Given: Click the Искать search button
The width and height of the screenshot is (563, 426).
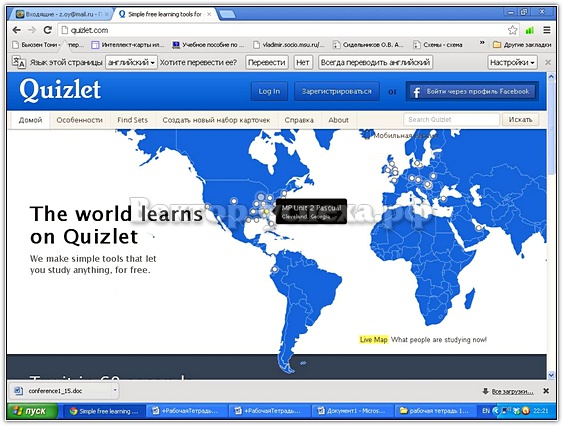Looking at the screenshot, I should tap(520, 120).
